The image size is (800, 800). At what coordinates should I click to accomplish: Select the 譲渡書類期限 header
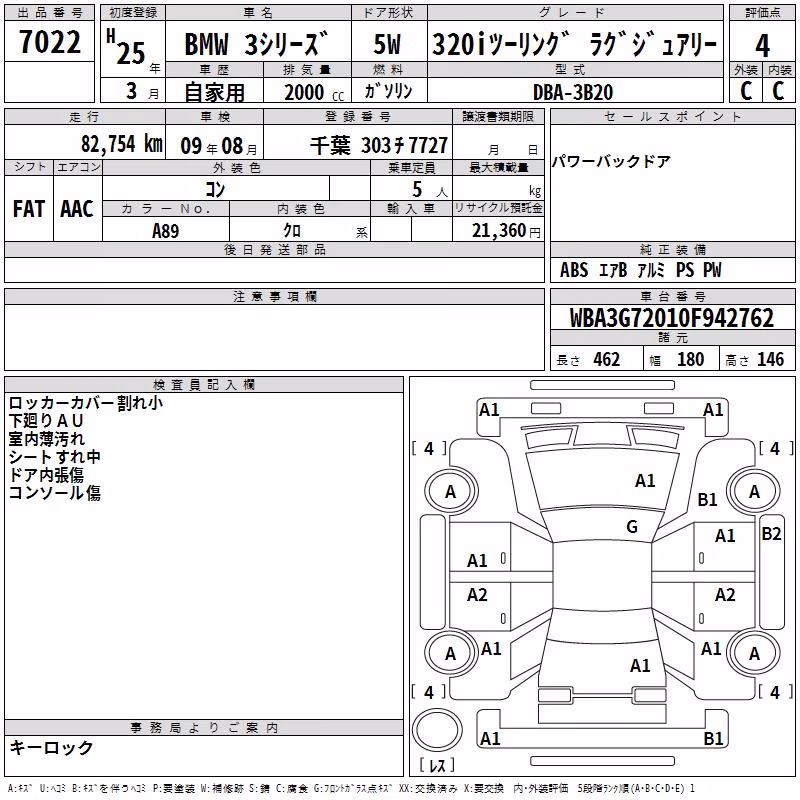click(498, 116)
